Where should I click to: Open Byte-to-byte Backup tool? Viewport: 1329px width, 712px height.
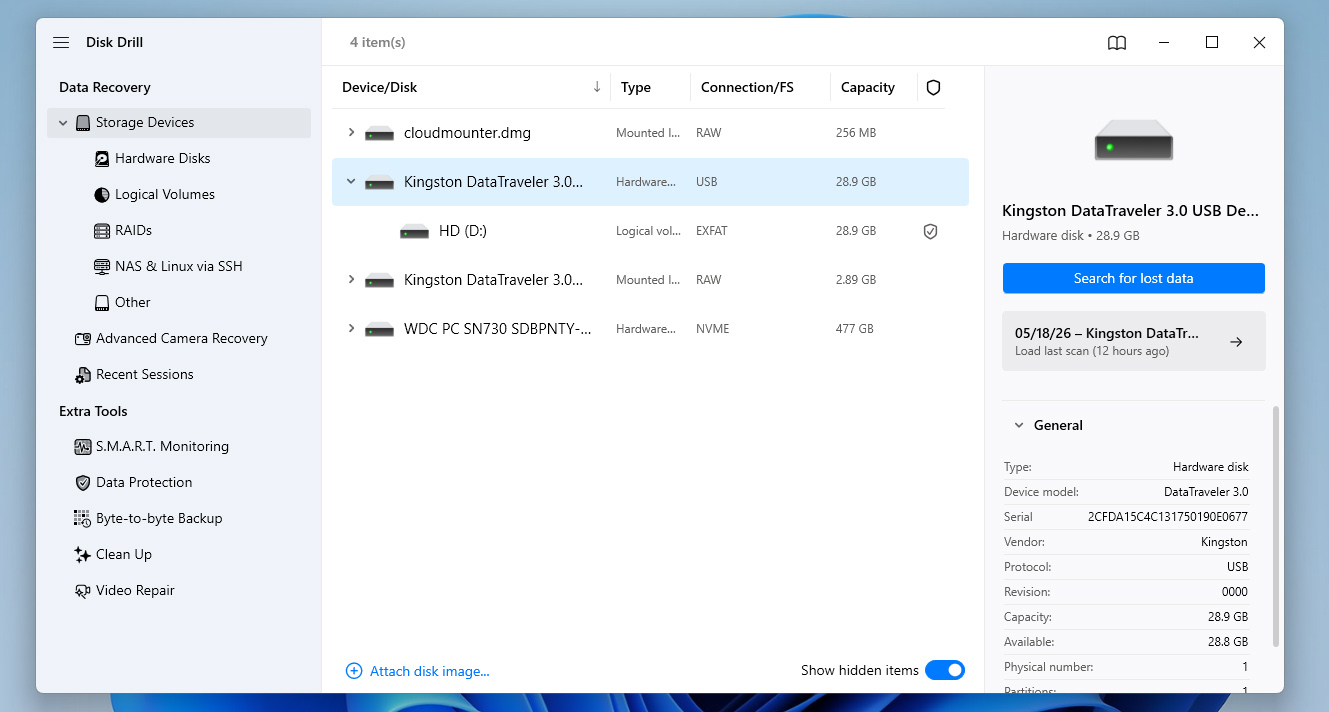[159, 518]
